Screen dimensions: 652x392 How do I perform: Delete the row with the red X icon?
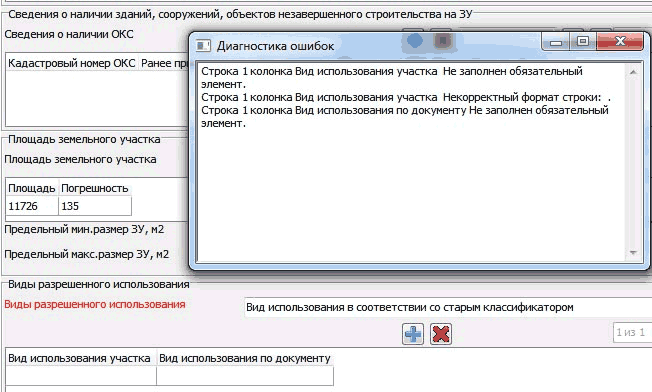[x=441, y=334]
